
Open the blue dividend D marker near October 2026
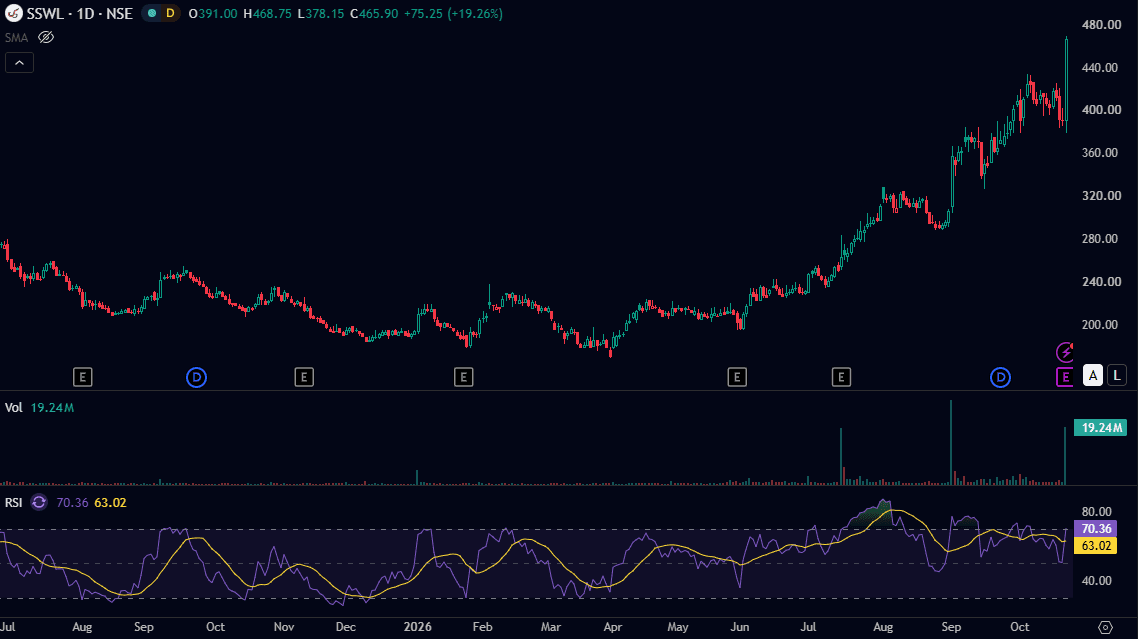[1001, 378]
